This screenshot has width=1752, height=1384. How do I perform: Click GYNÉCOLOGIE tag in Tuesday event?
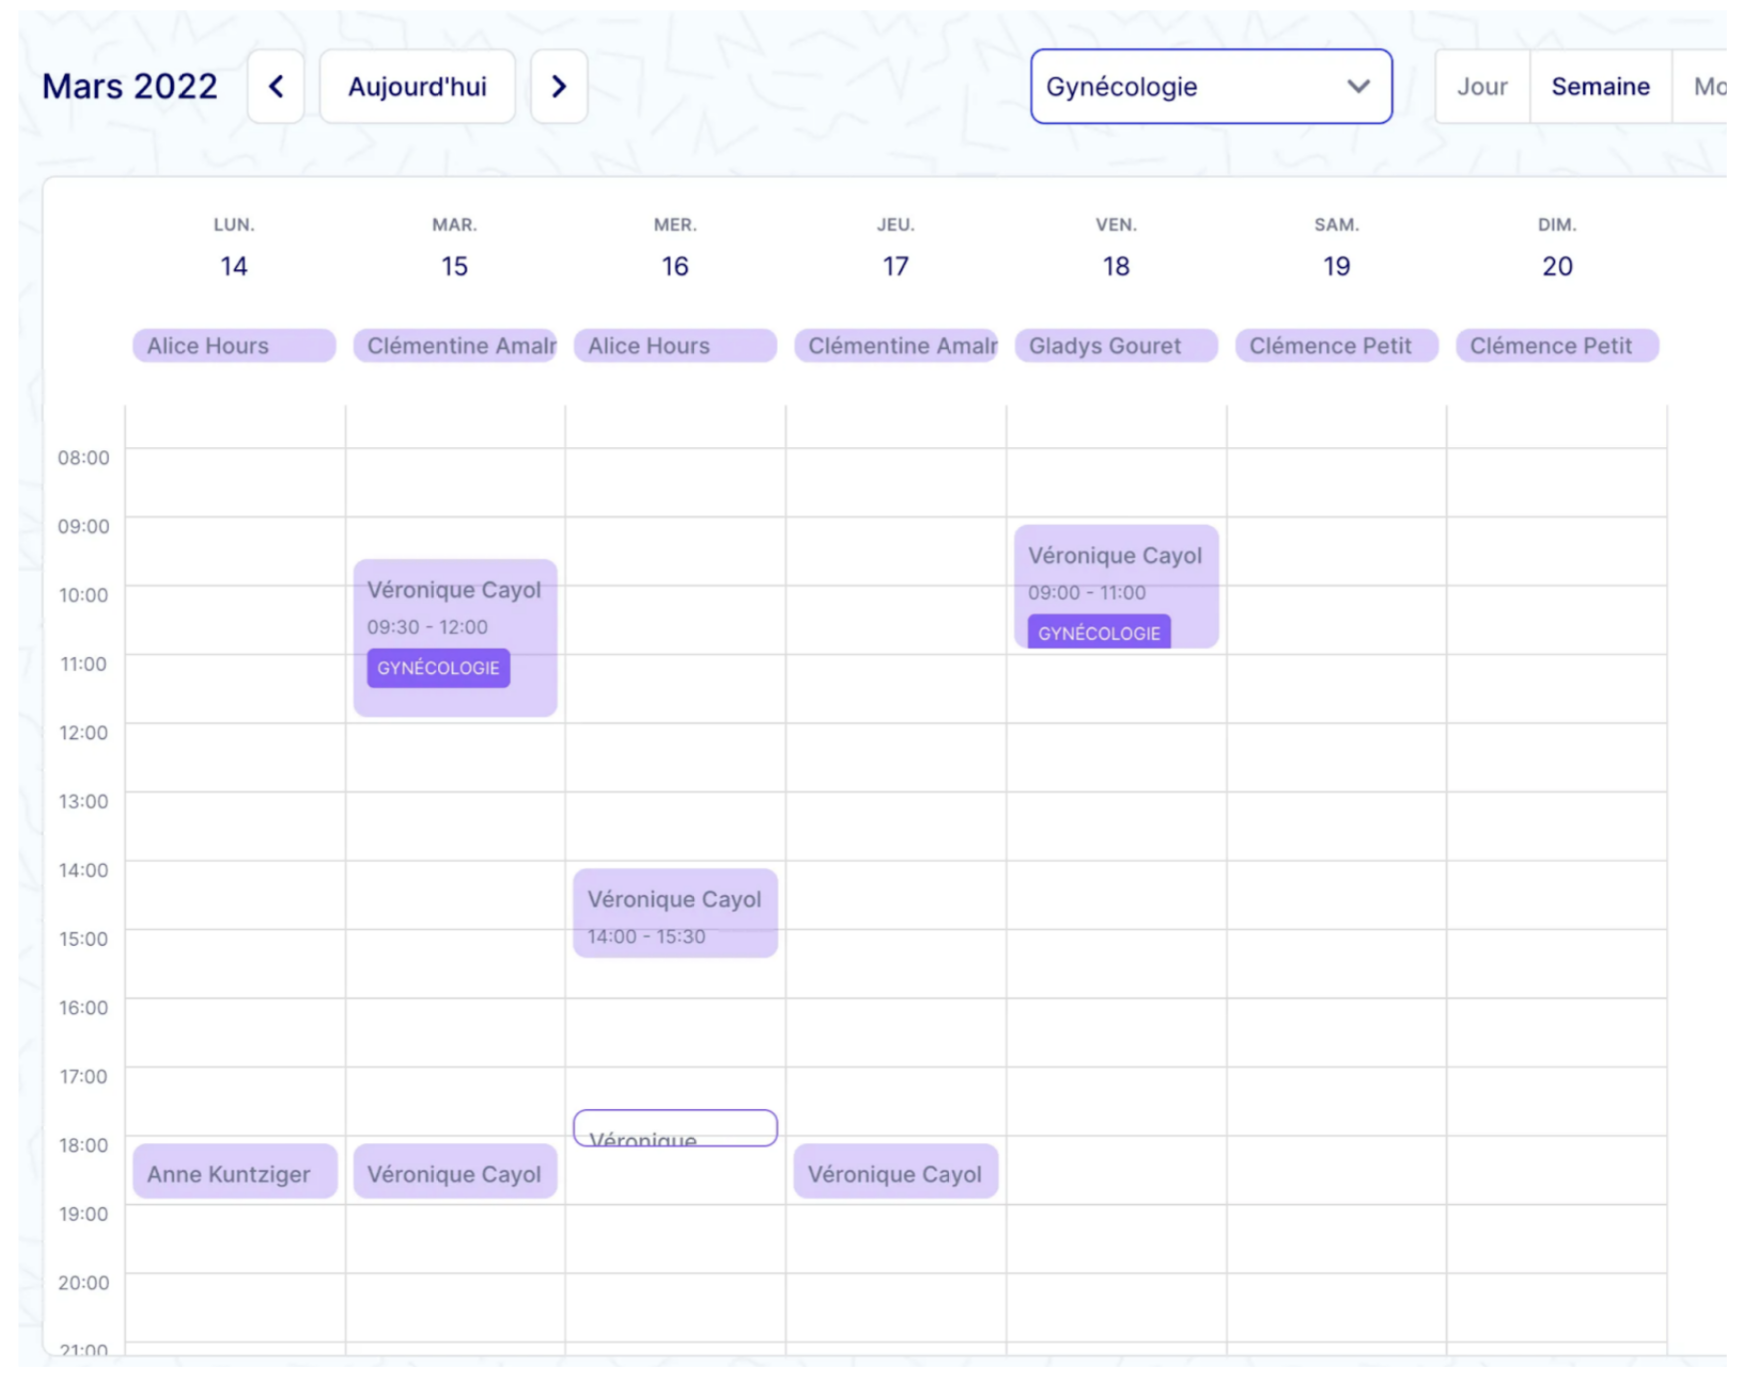[x=438, y=668]
